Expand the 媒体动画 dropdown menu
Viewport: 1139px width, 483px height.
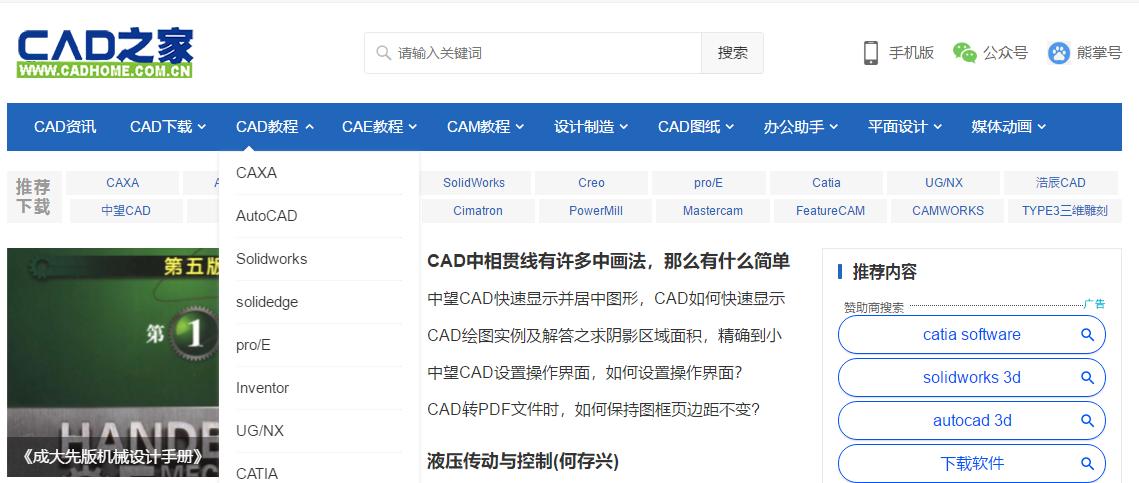1009,127
